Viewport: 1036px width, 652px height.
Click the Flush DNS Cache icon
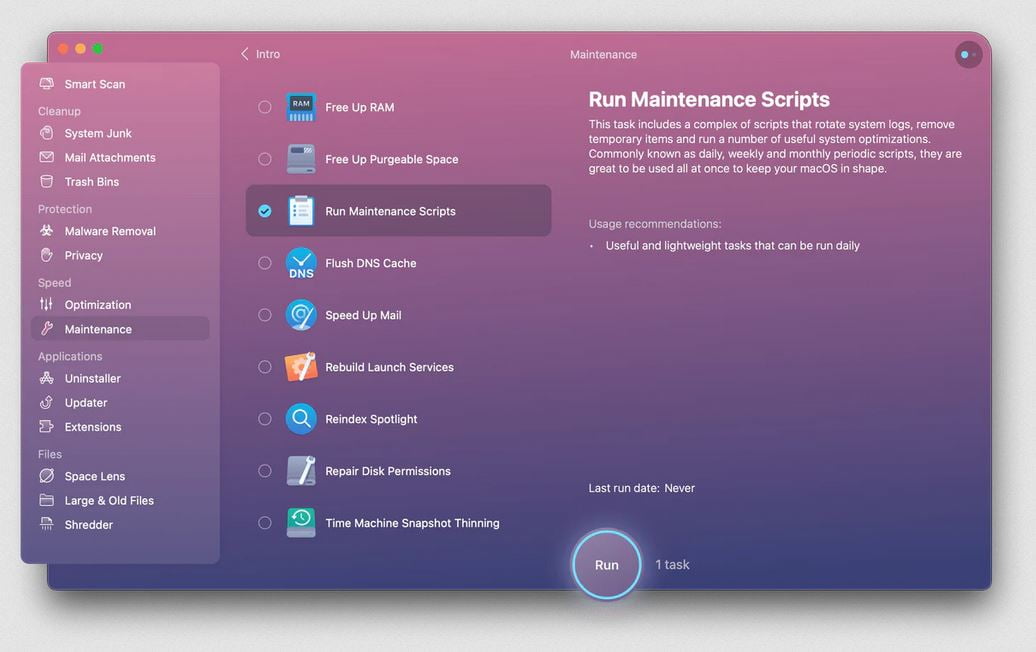click(301, 263)
